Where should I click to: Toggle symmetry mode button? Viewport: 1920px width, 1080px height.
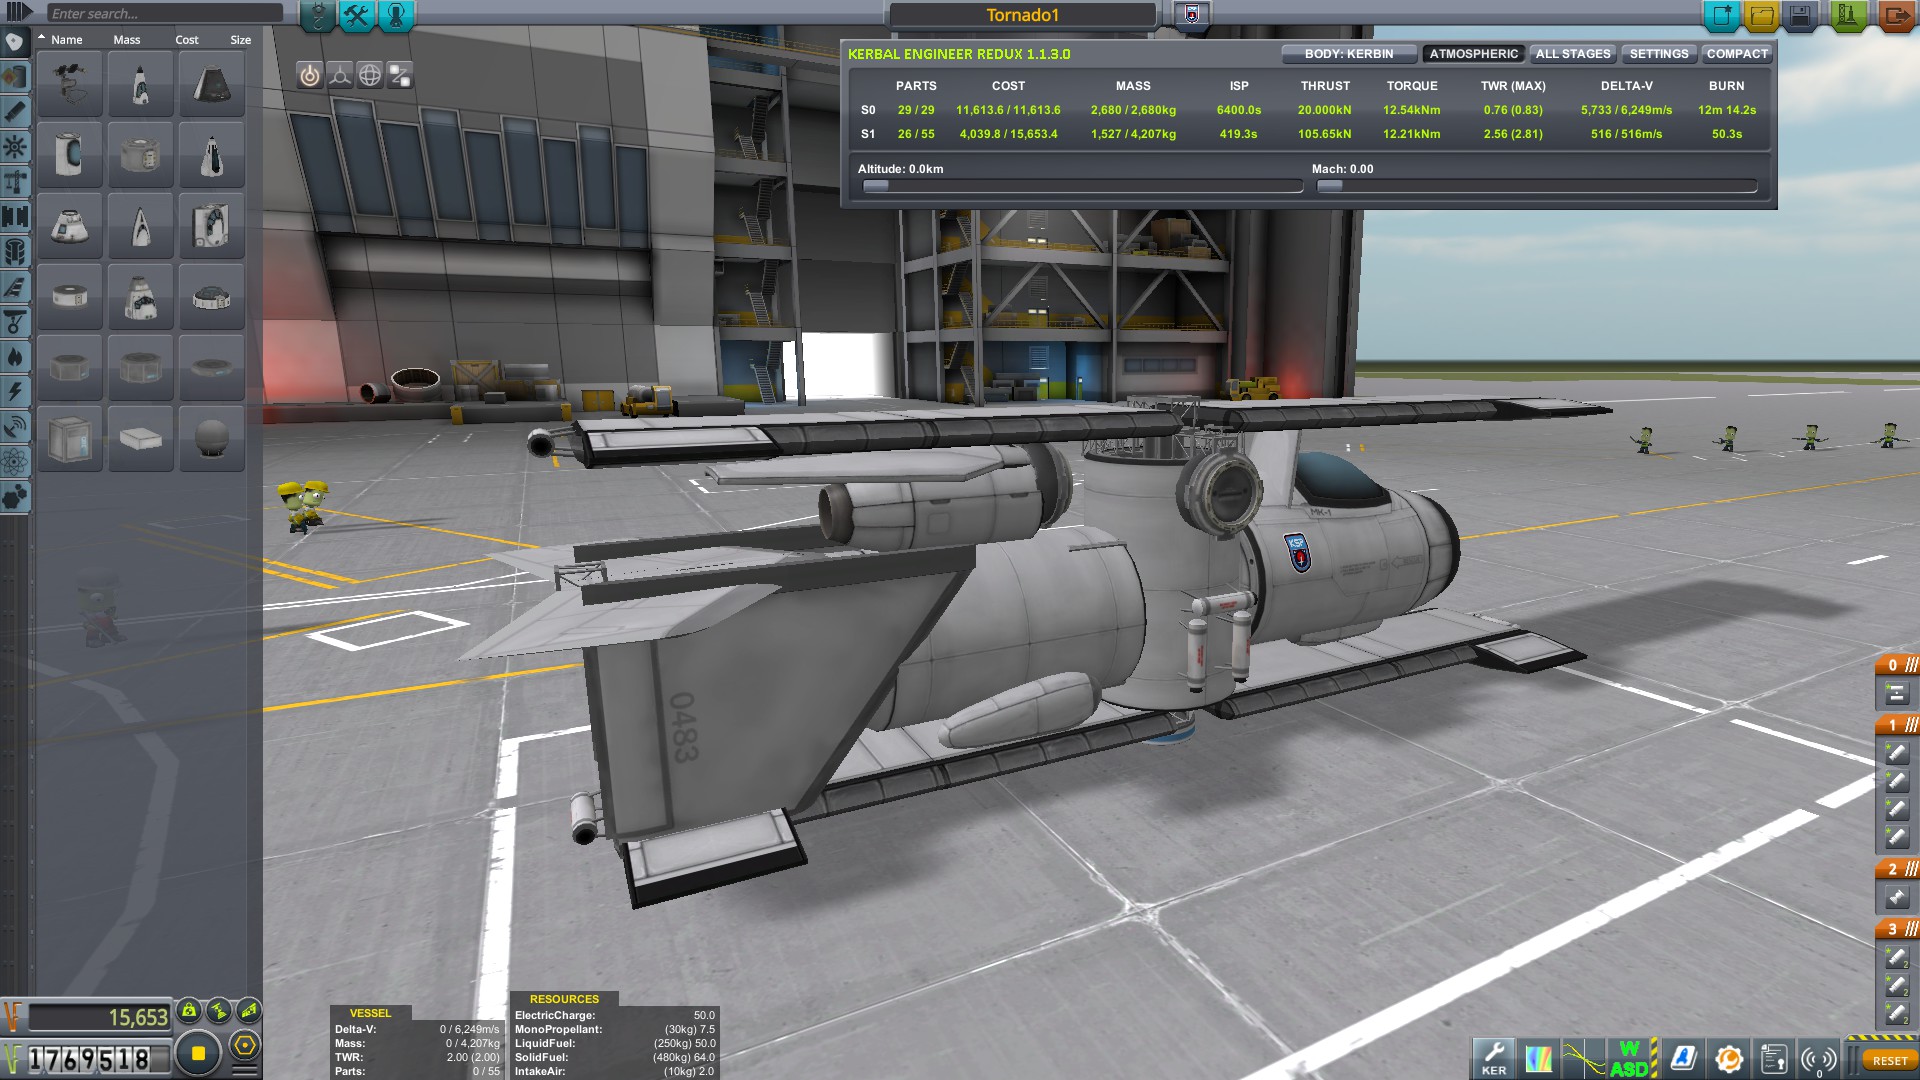click(x=198, y=1053)
